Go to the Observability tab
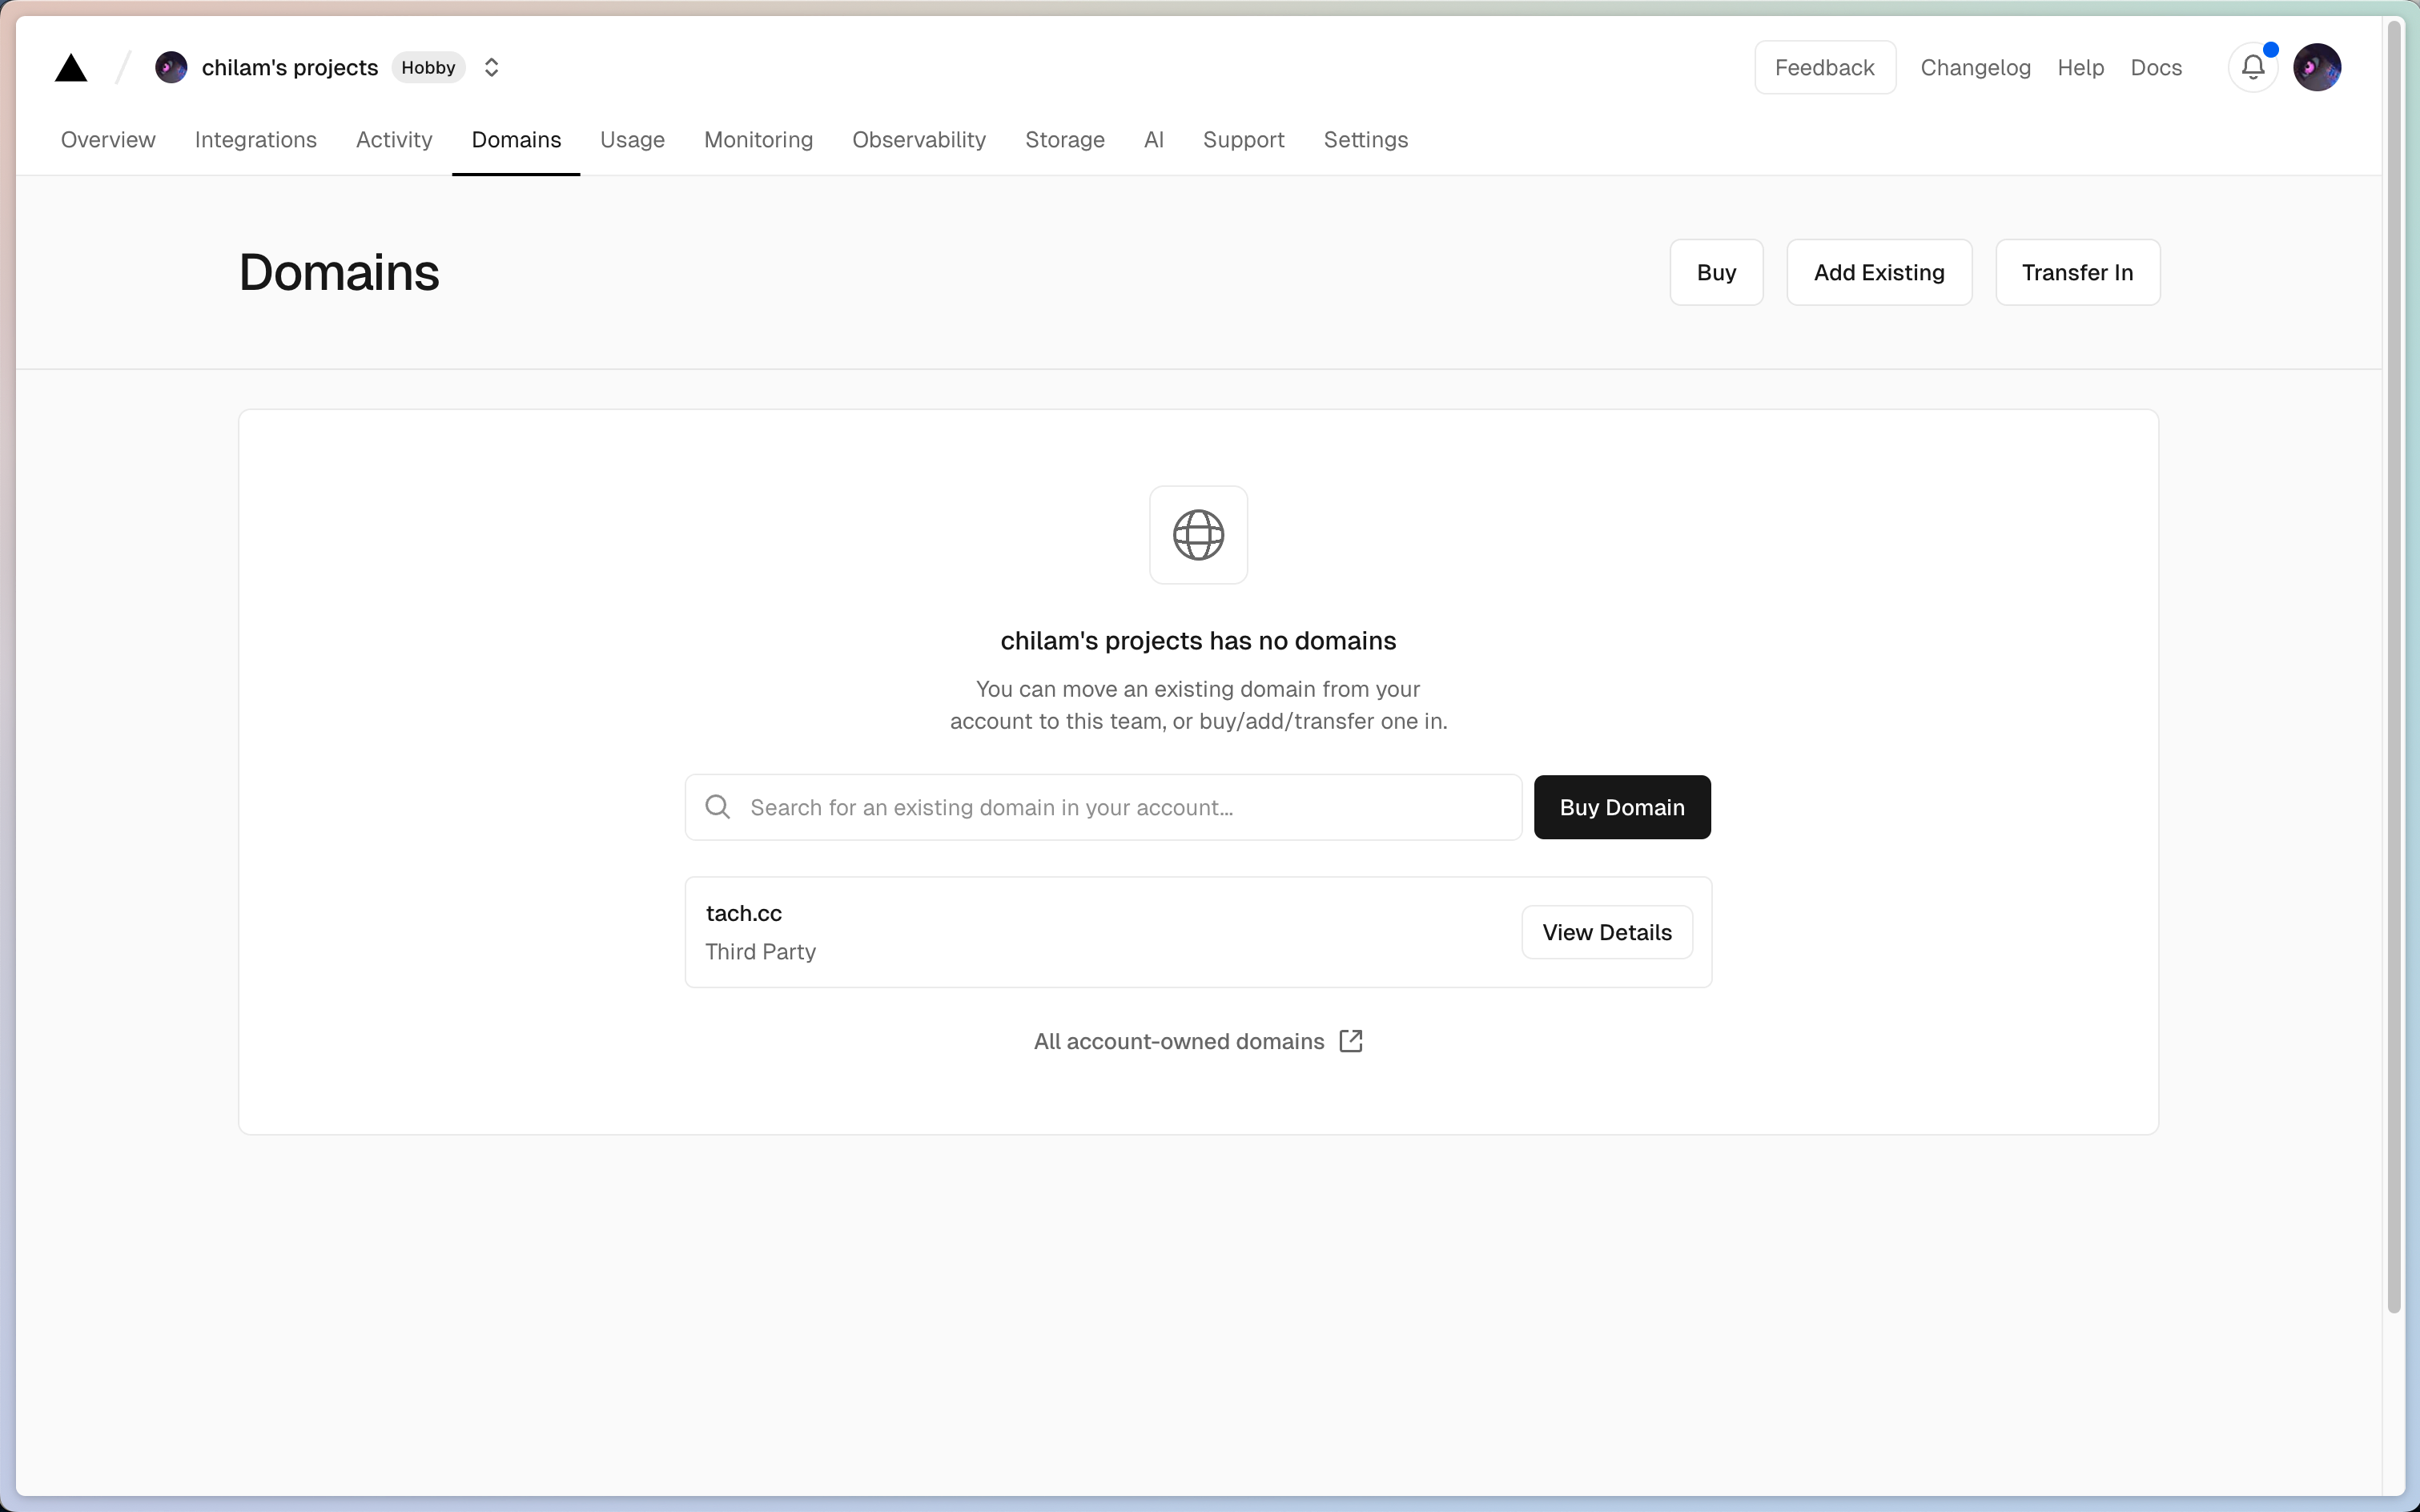Image resolution: width=2420 pixels, height=1512 pixels. pyautogui.click(x=918, y=140)
